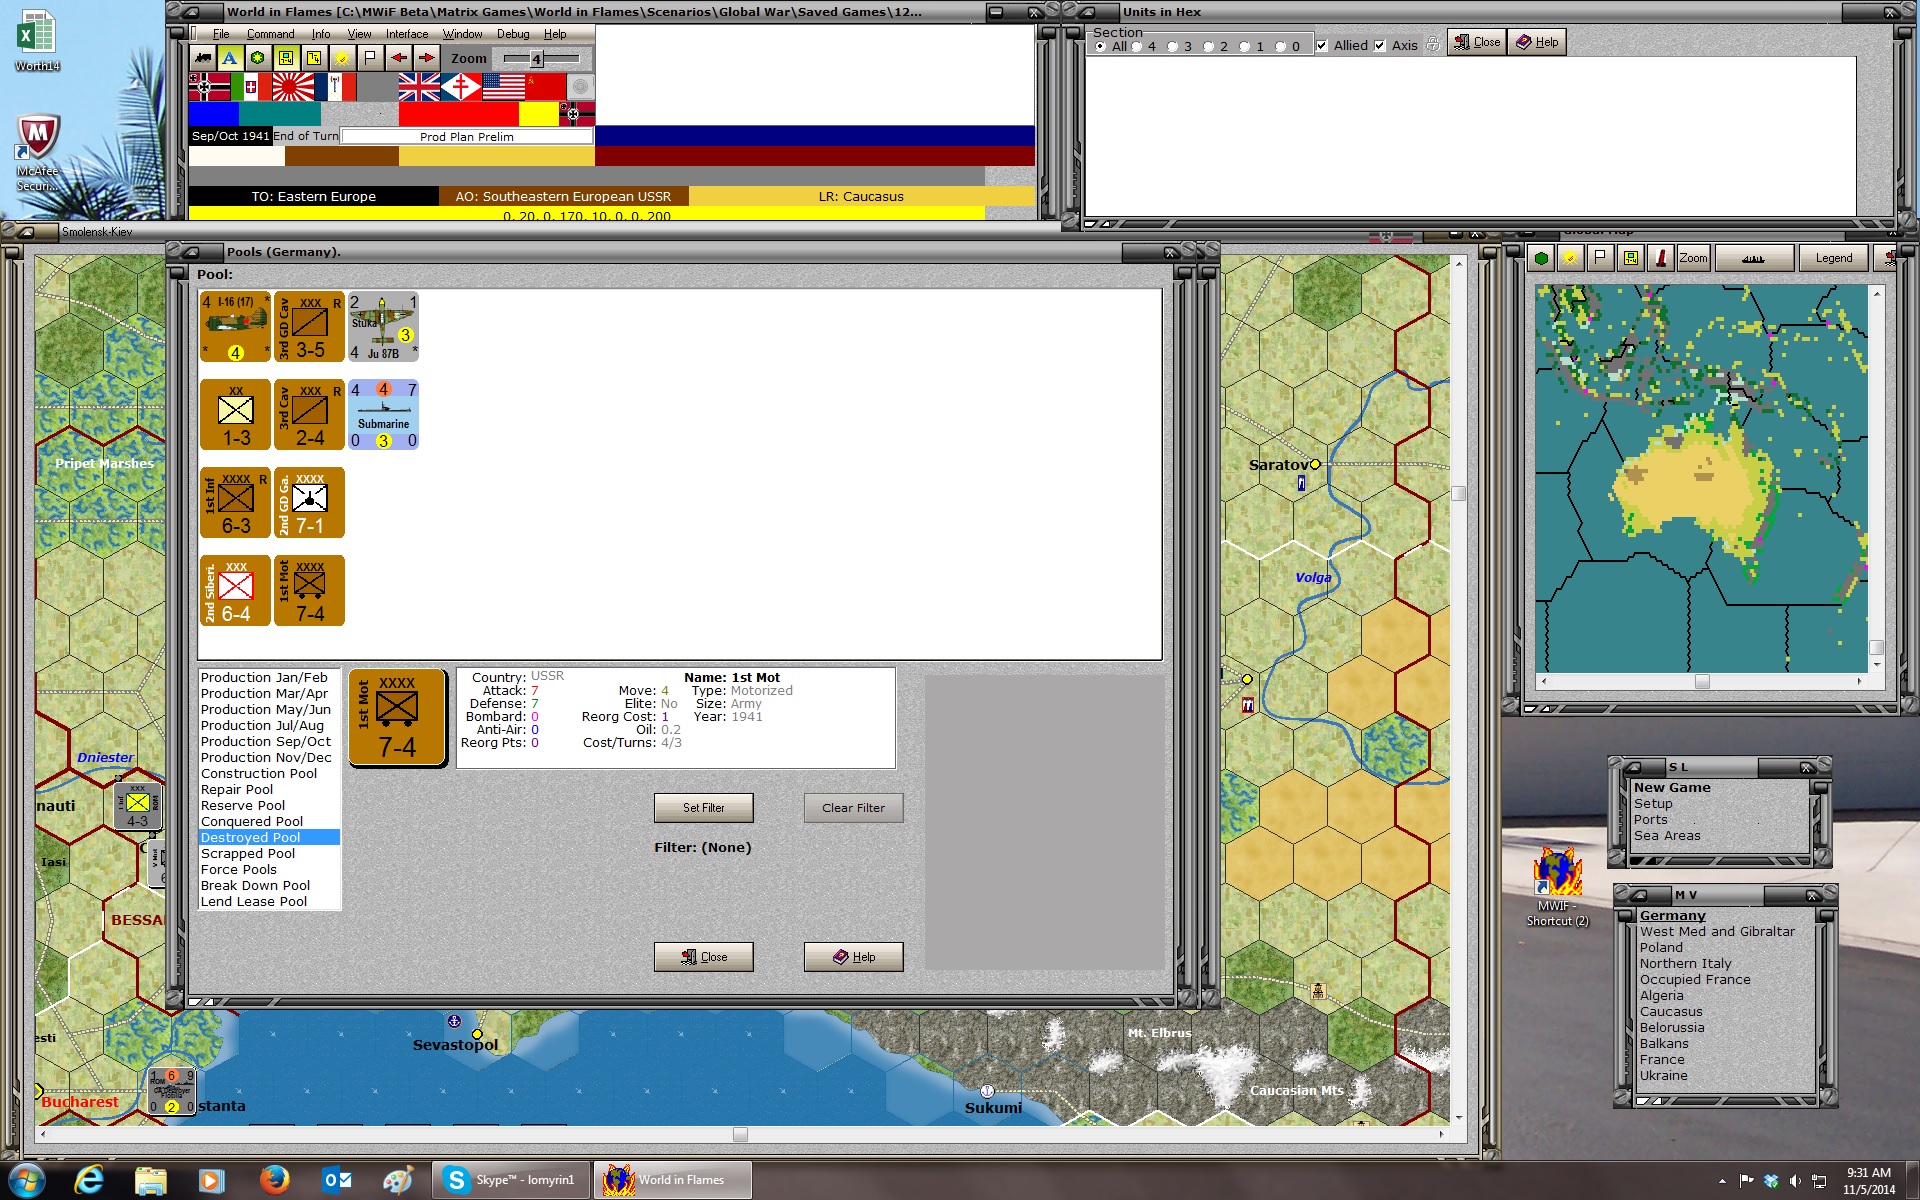Select the Submarine unit counter in pool
The height and width of the screenshot is (1200, 1920).
[x=383, y=414]
